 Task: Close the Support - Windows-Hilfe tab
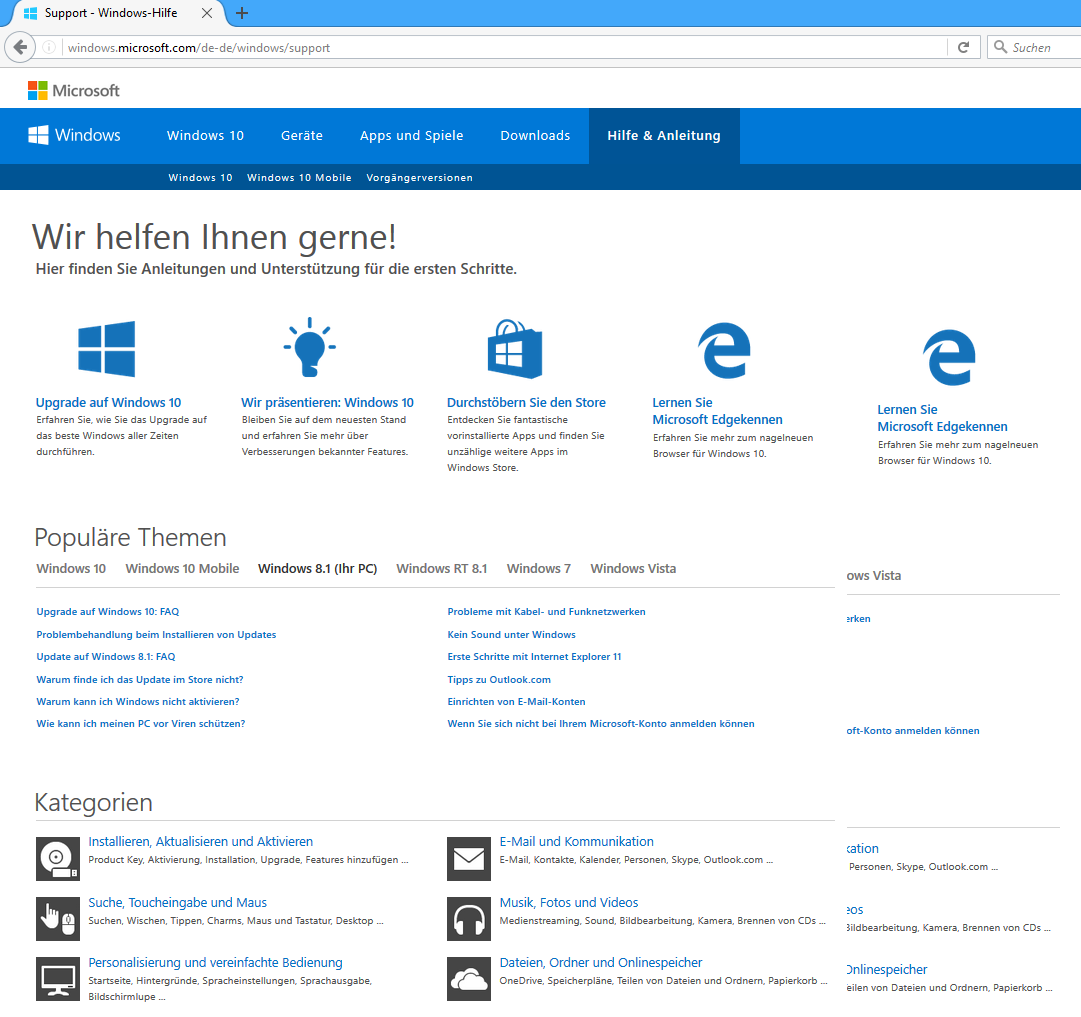point(207,13)
